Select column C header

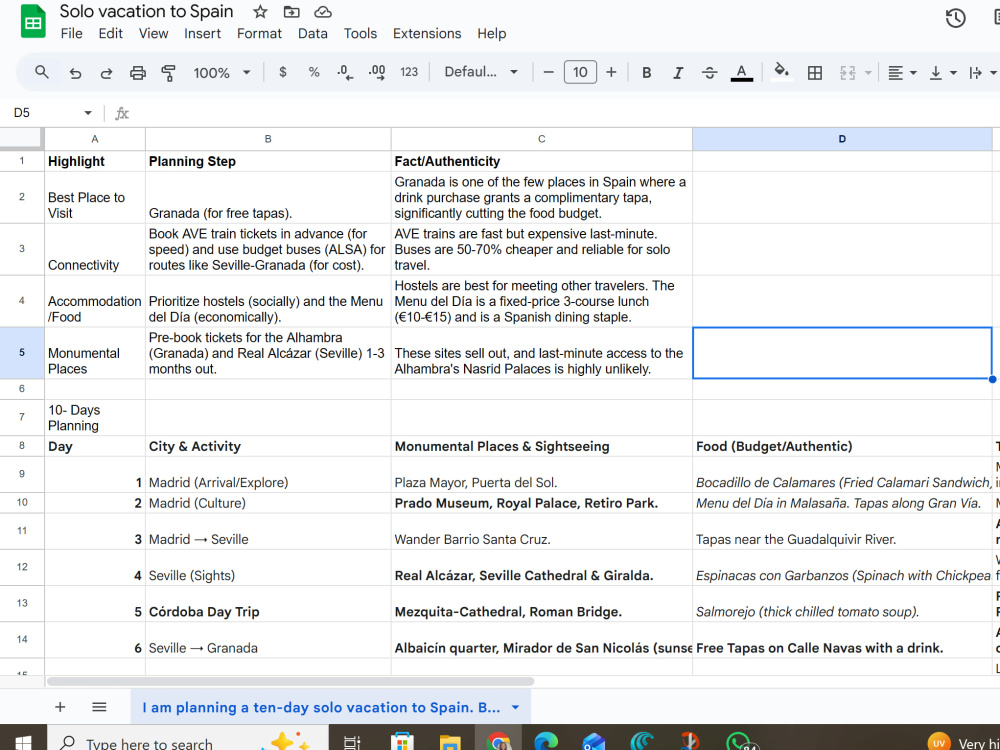pos(541,139)
